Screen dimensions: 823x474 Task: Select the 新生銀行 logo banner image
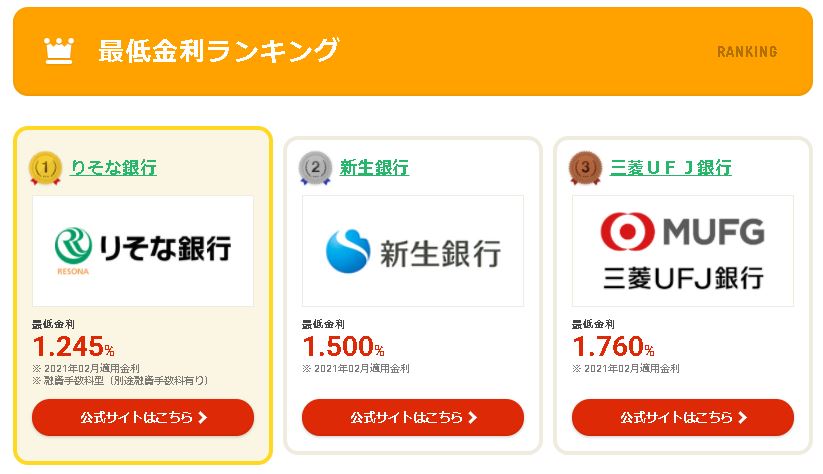(413, 251)
